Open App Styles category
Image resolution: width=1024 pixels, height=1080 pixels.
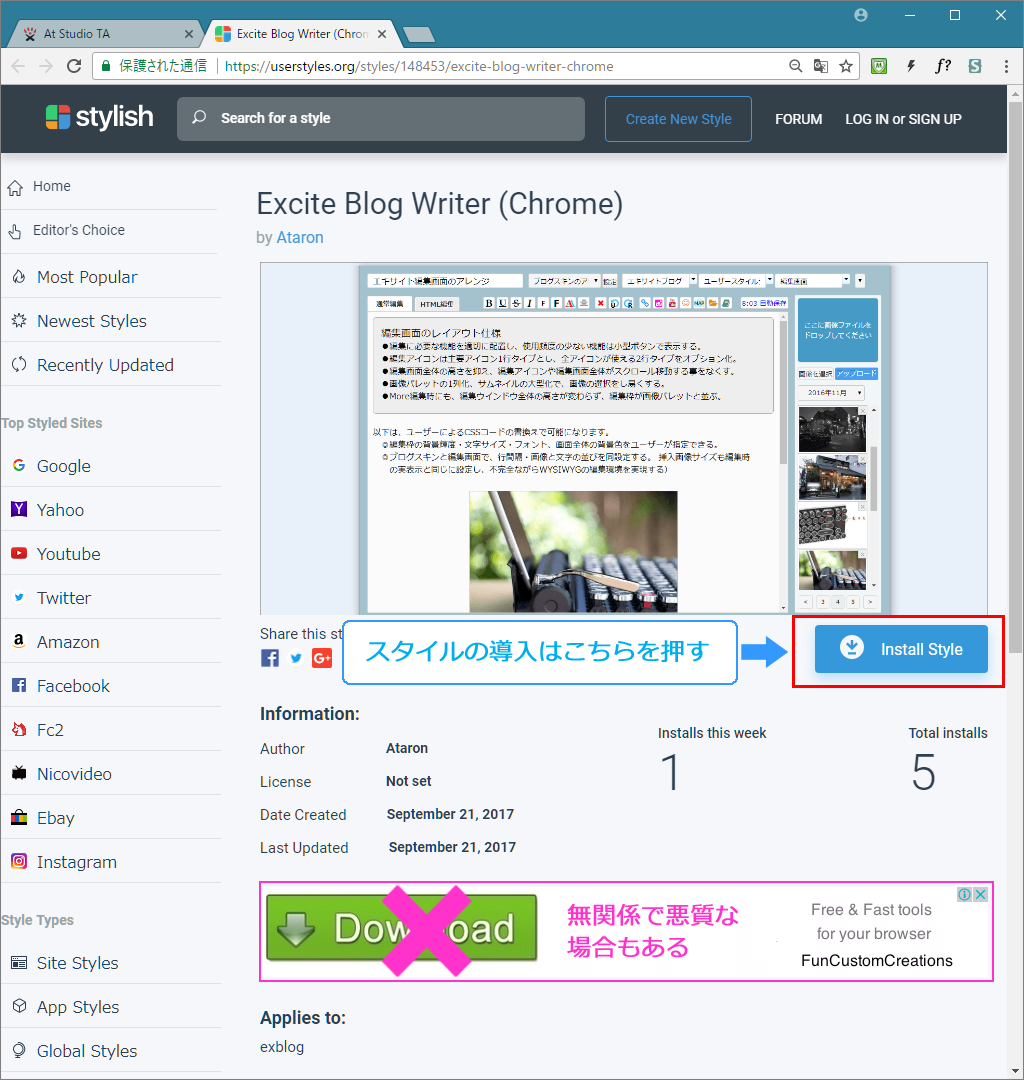(78, 1007)
